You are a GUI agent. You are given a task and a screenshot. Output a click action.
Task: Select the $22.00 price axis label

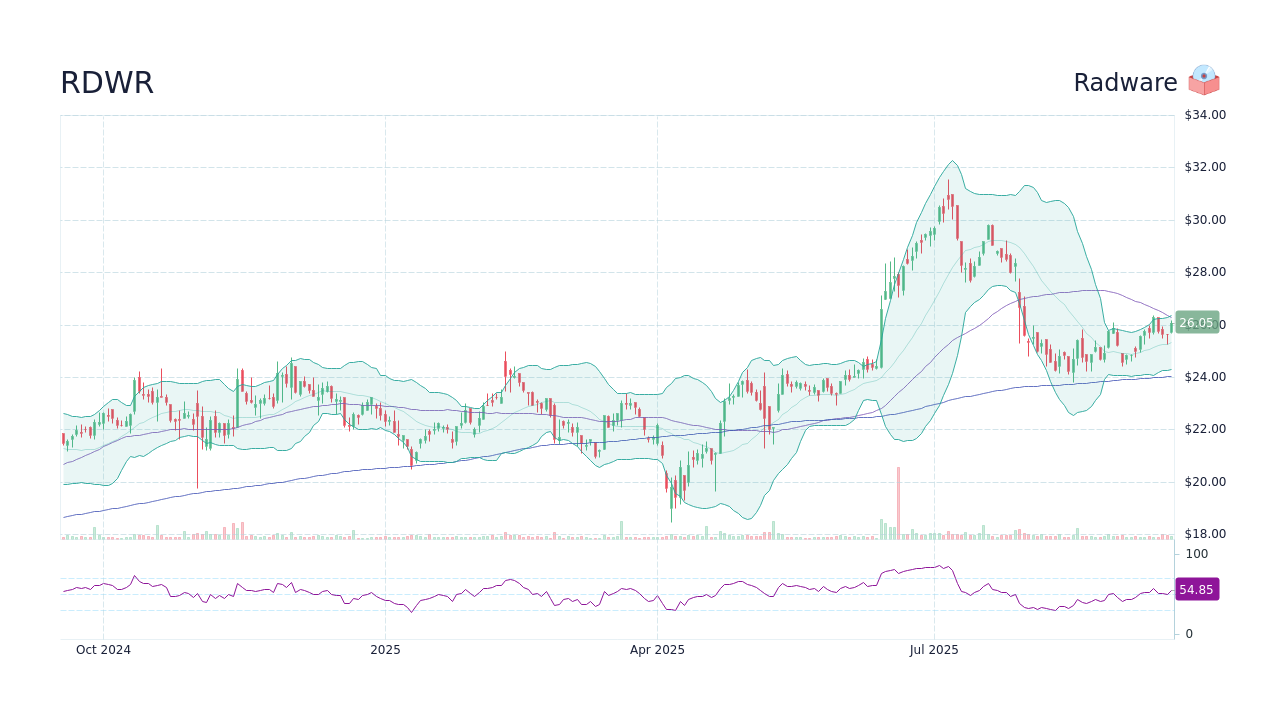coord(1205,429)
